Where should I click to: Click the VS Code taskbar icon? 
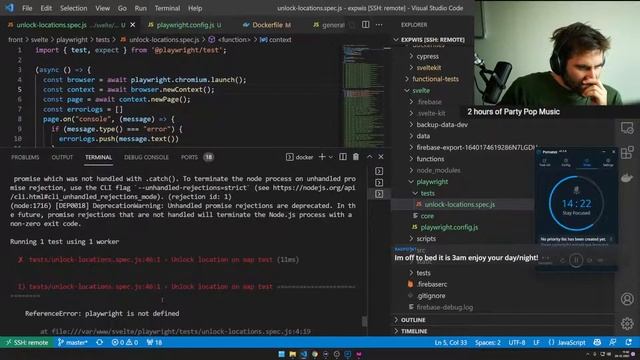click(x=304, y=354)
